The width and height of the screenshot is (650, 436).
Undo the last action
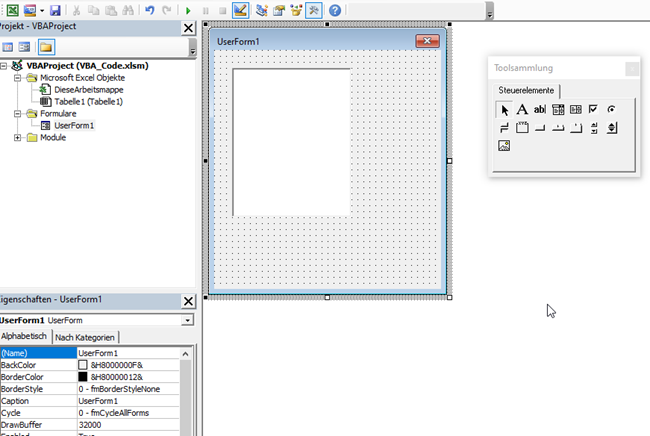(x=150, y=10)
